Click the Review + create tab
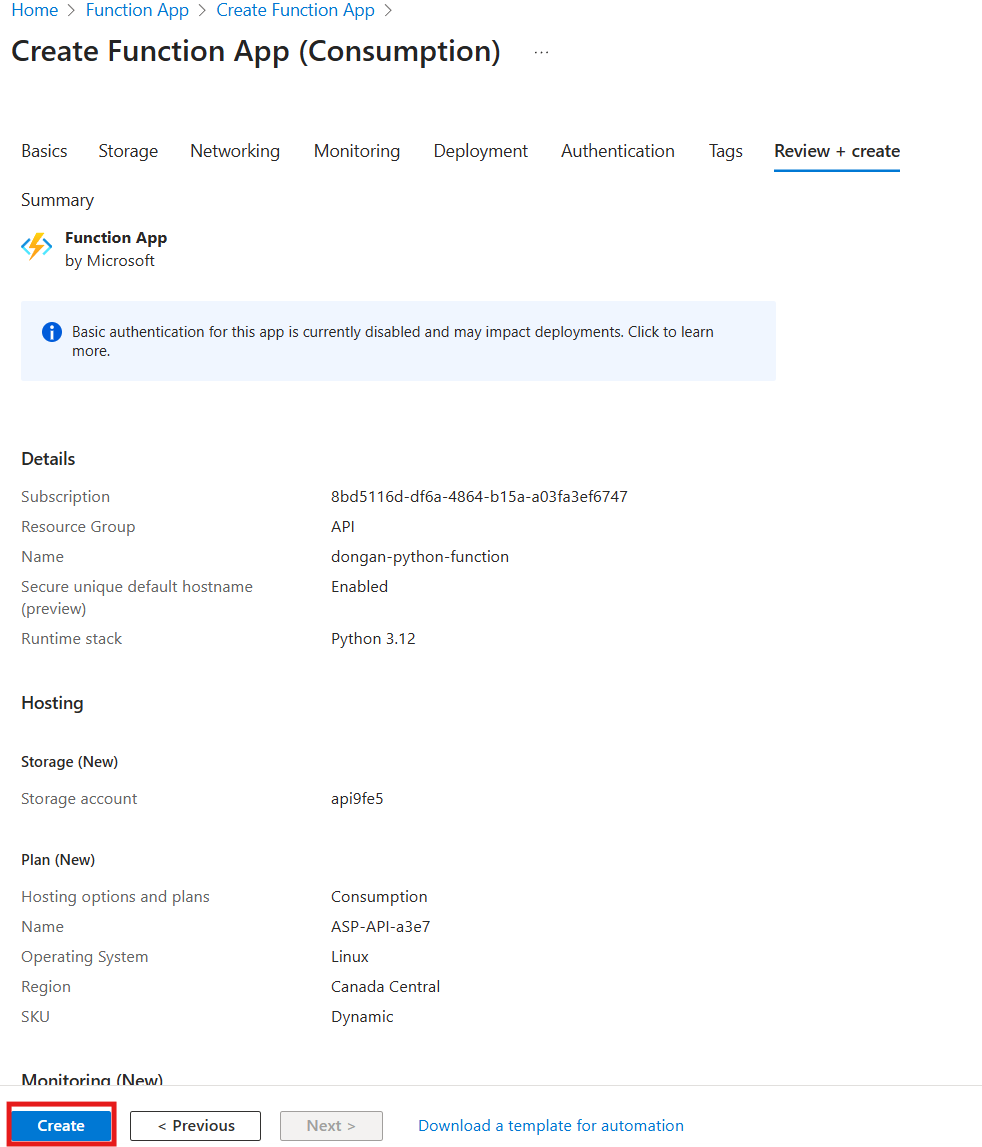This screenshot has height=1147, width=982. point(837,151)
